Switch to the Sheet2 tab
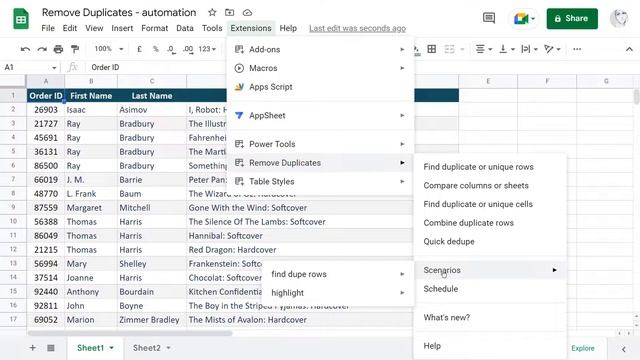Viewport: 640px width, 360px height. point(147,348)
